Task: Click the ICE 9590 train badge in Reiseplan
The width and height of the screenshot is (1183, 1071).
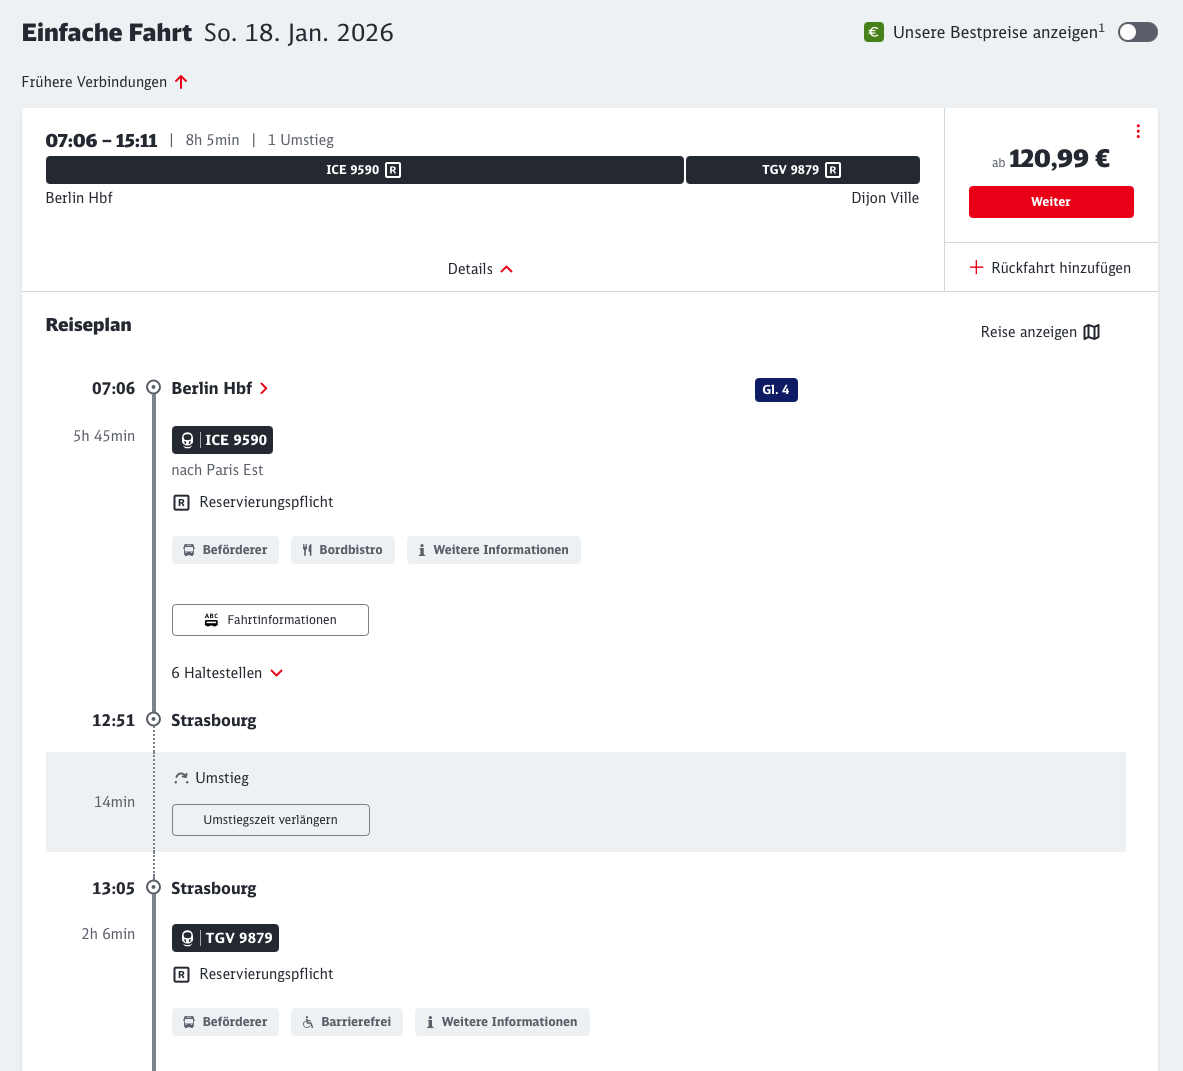Action: point(222,440)
